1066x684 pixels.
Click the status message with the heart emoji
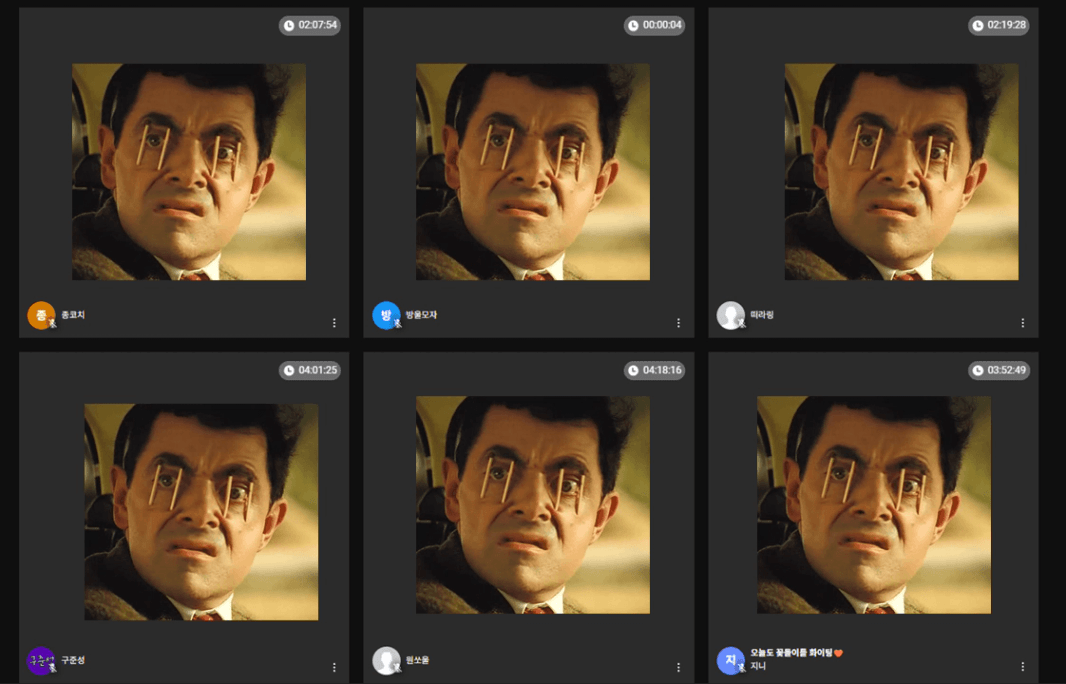pos(797,653)
